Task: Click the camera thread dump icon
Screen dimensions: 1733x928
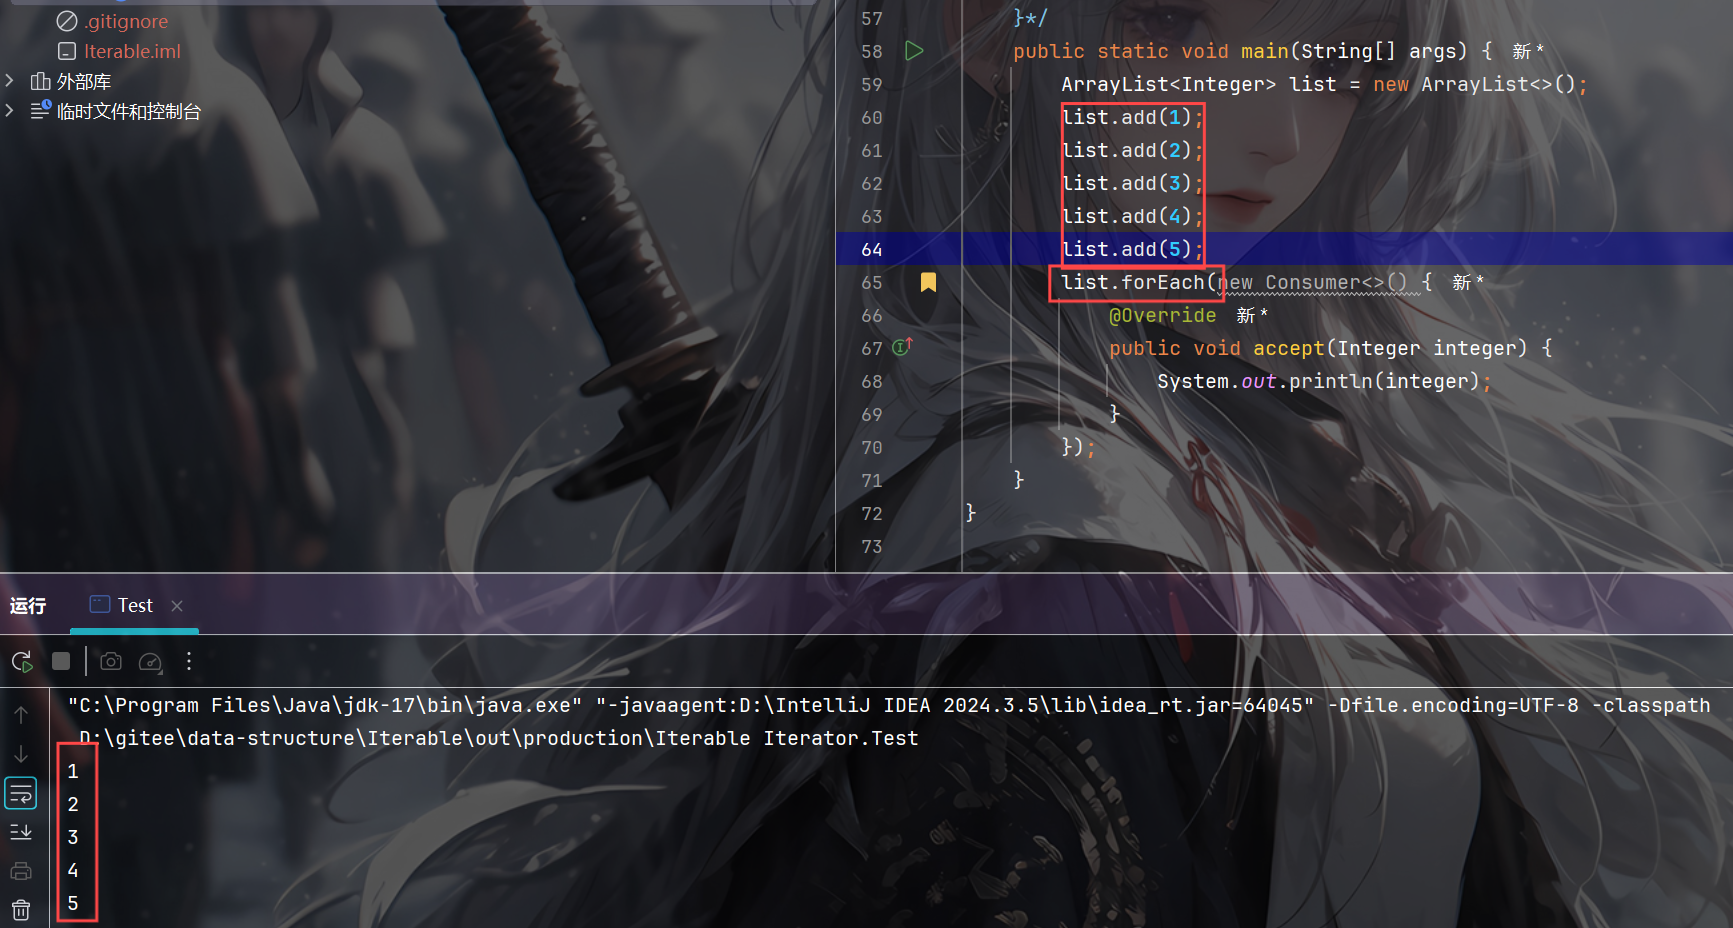Action: point(111,661)
